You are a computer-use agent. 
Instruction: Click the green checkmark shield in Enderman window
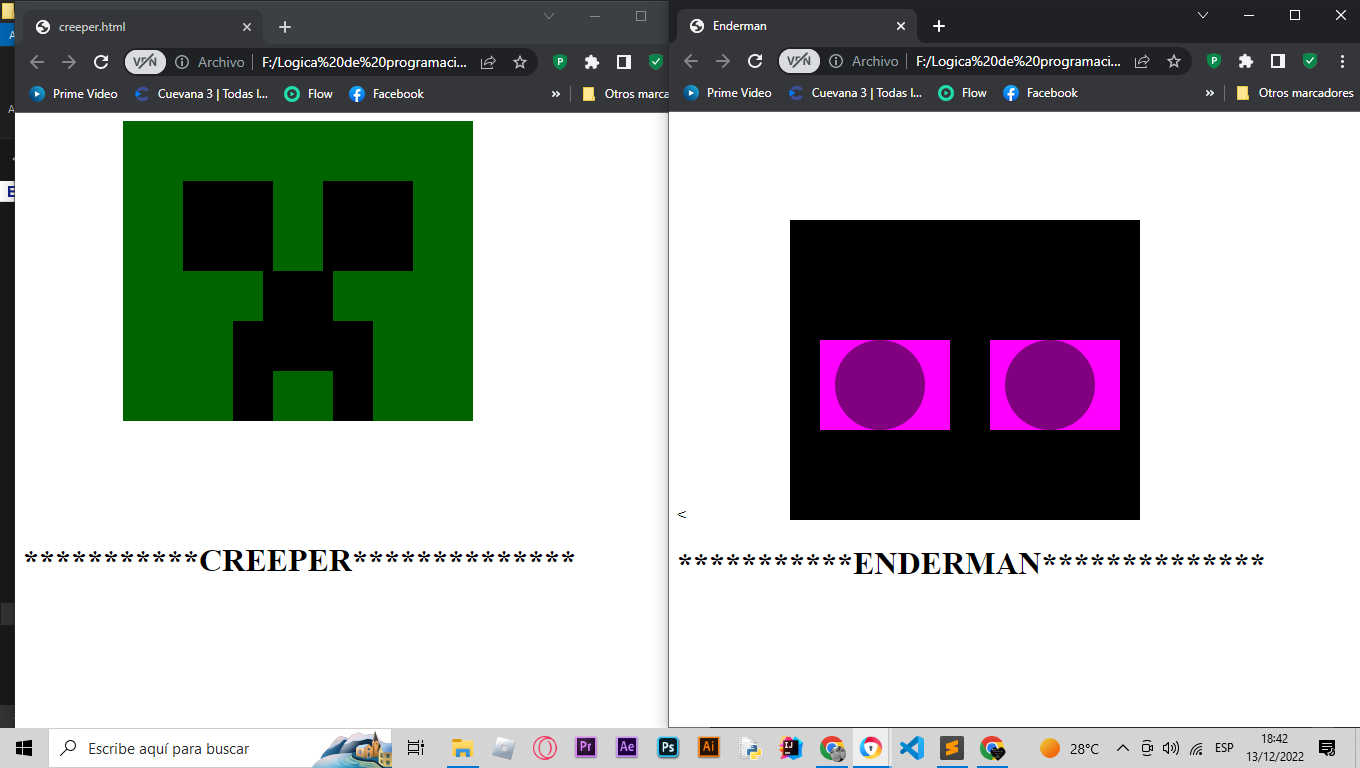point(1310,62)
